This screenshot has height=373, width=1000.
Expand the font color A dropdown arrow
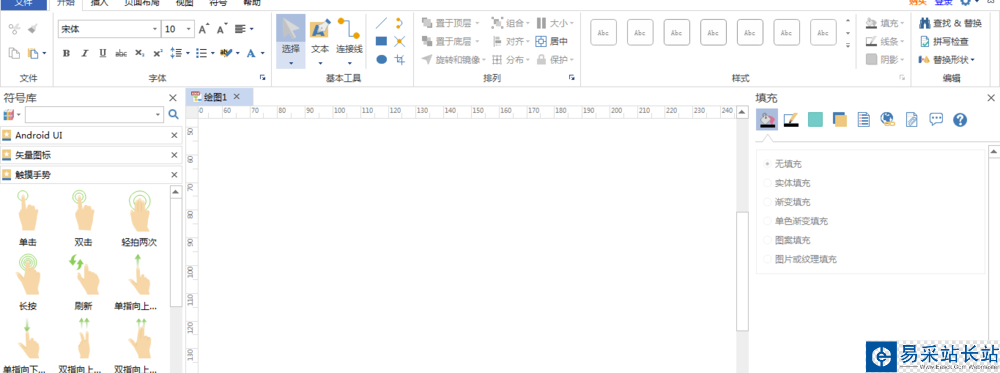[x=263, y=54]
